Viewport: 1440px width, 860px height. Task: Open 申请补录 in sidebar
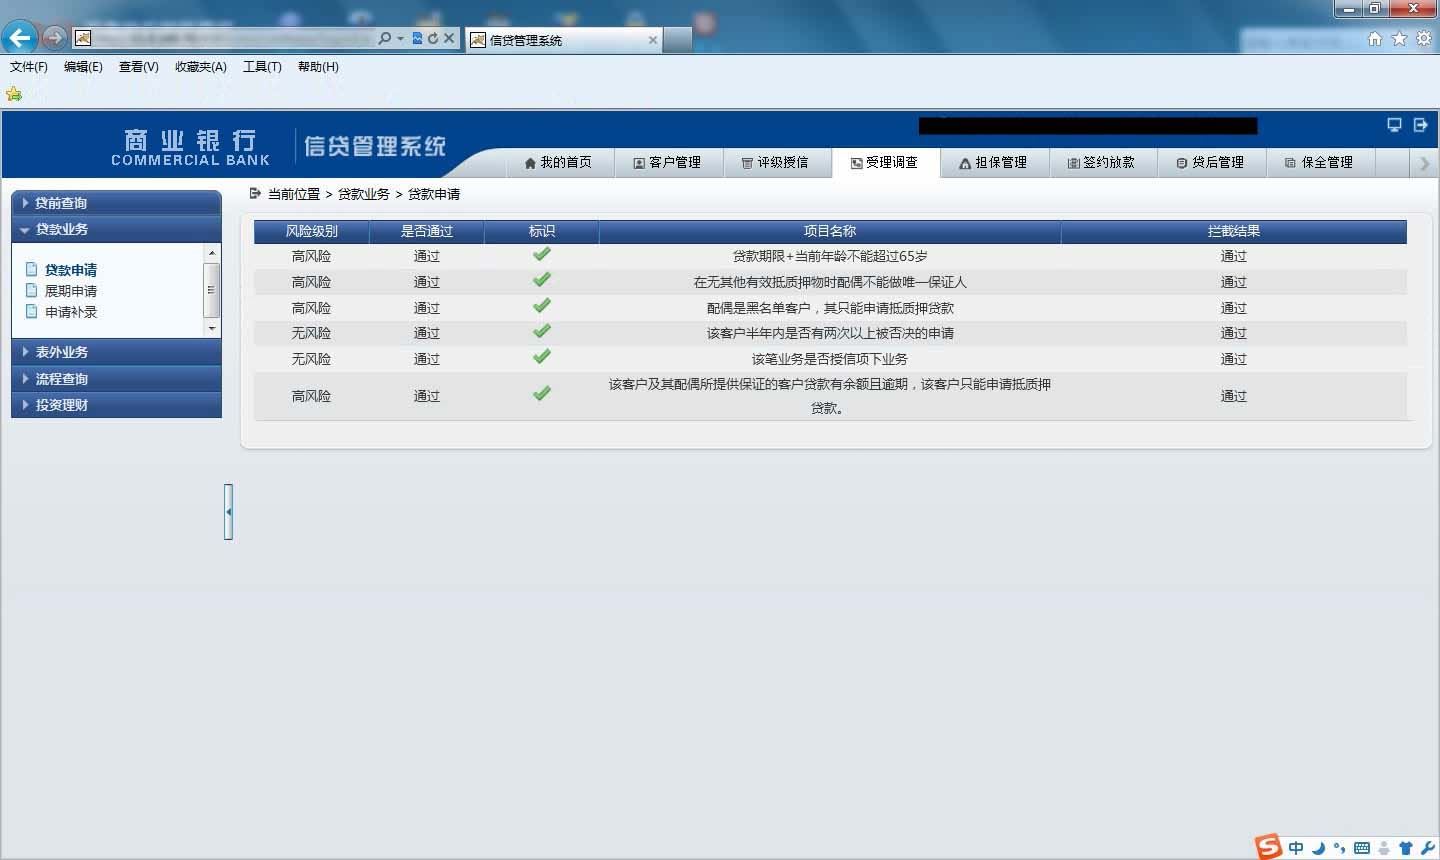click(x=71, y=312)
